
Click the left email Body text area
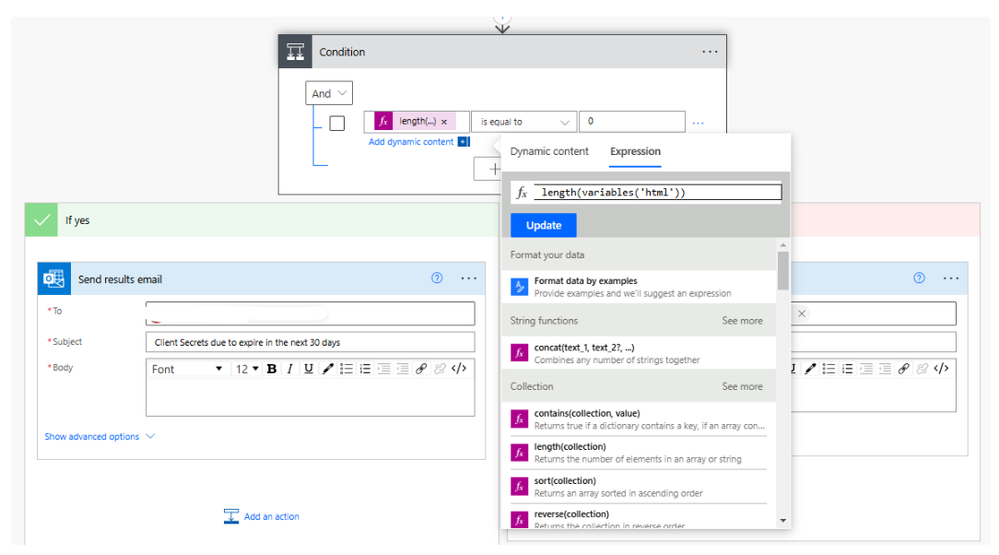pyautogui.click(x=310, y=398)
